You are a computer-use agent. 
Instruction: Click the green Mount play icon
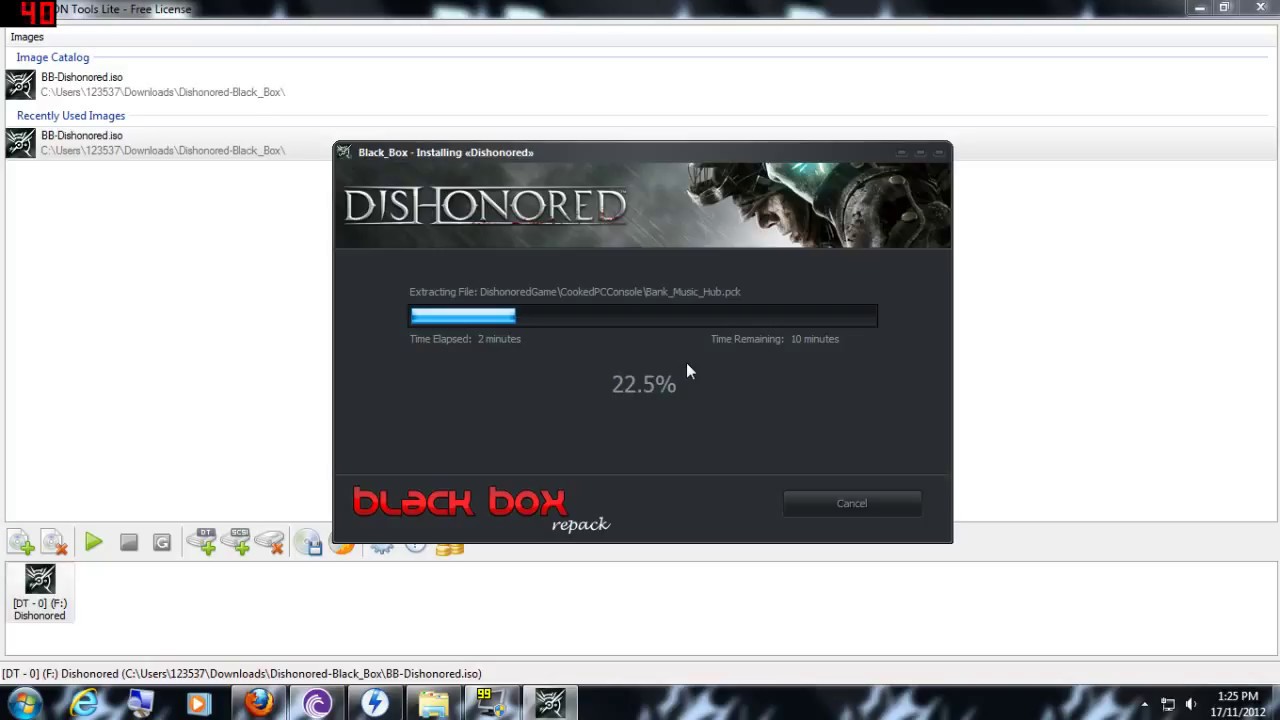tap(93, 542)
